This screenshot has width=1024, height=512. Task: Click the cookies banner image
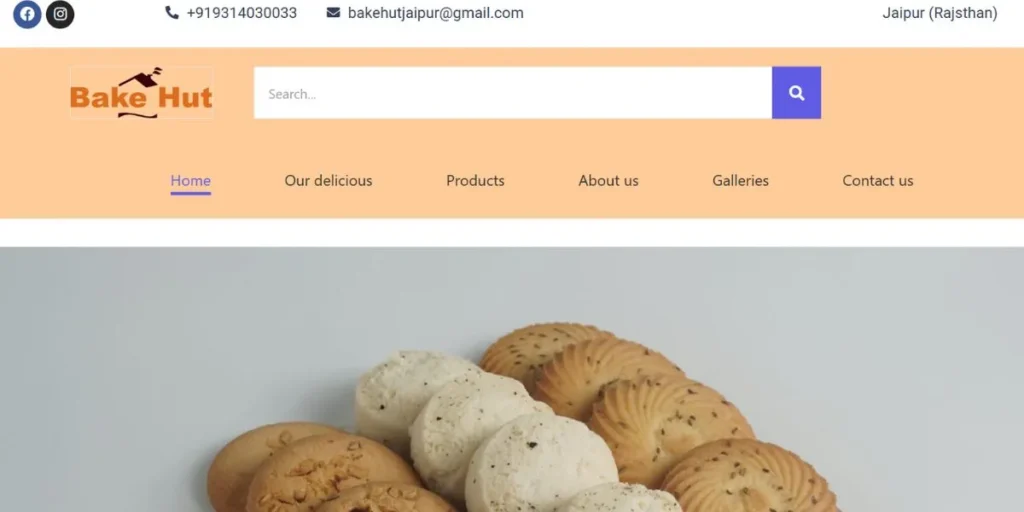[x=512, y=379]
